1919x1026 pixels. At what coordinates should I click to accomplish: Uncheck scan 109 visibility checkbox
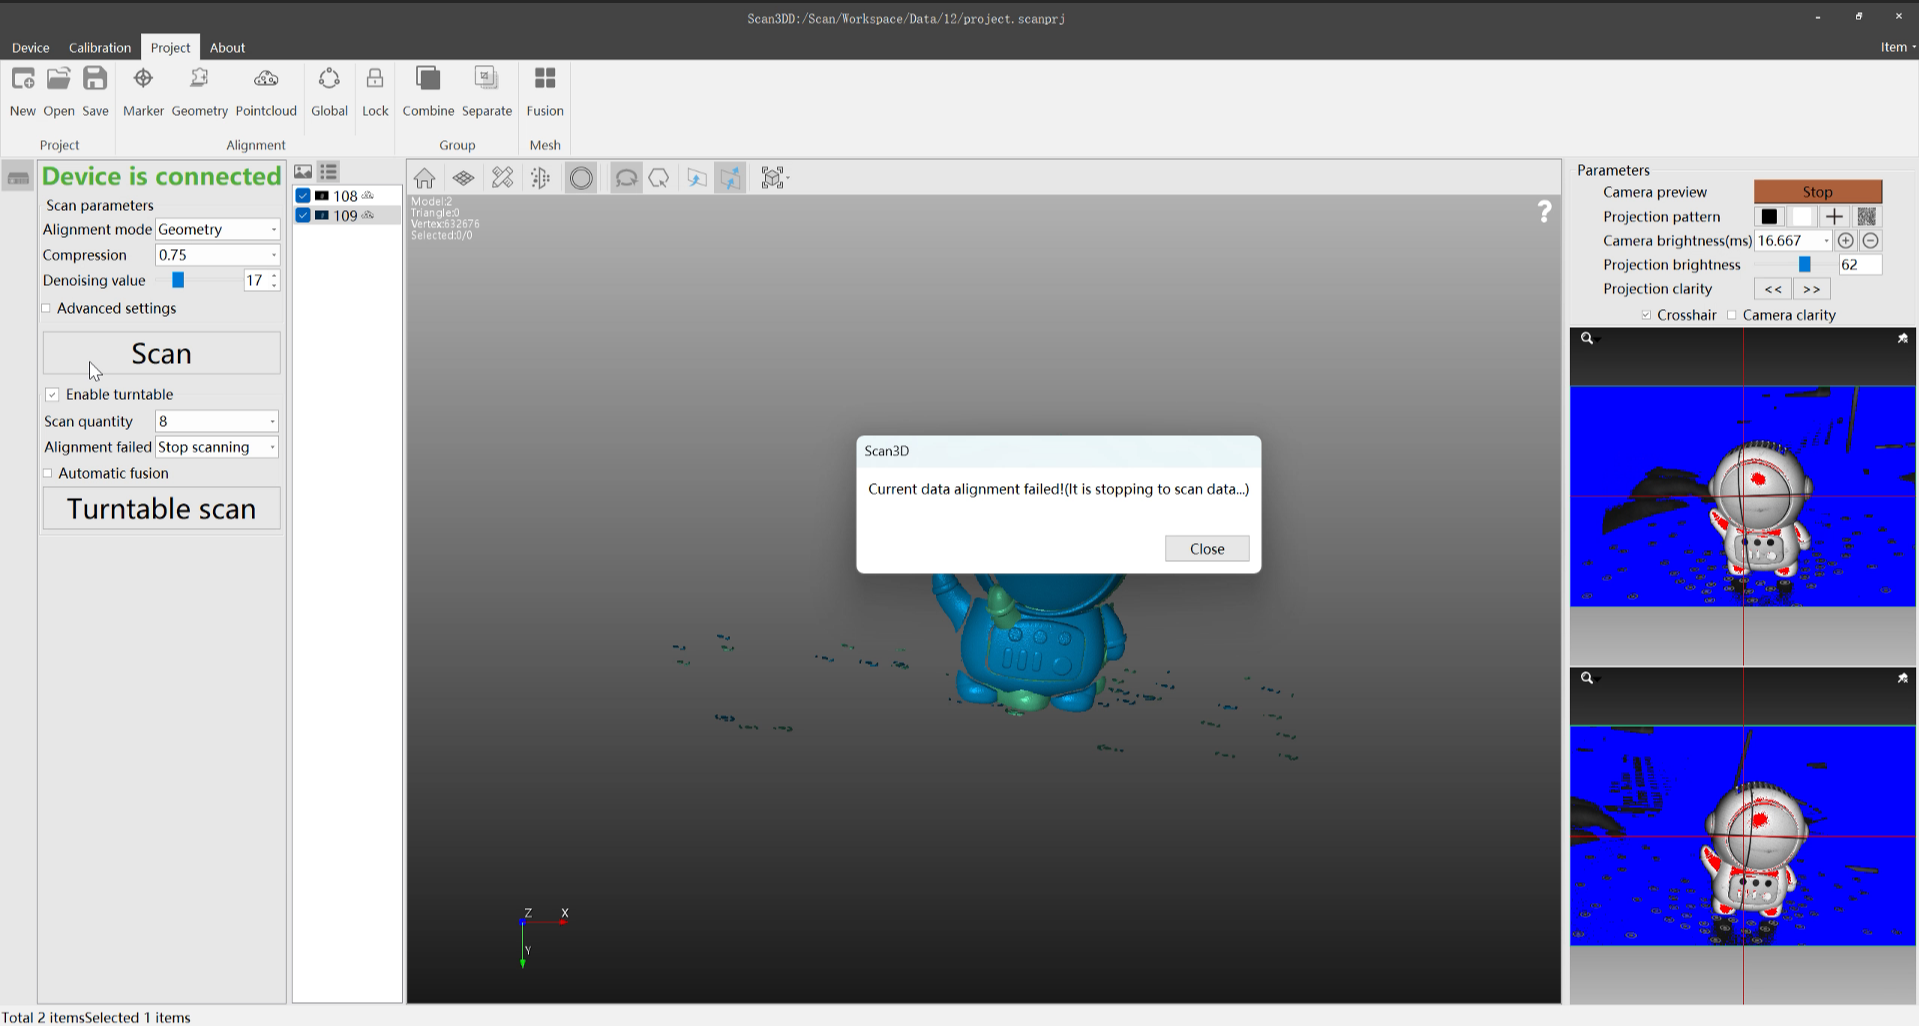point(303,215)
